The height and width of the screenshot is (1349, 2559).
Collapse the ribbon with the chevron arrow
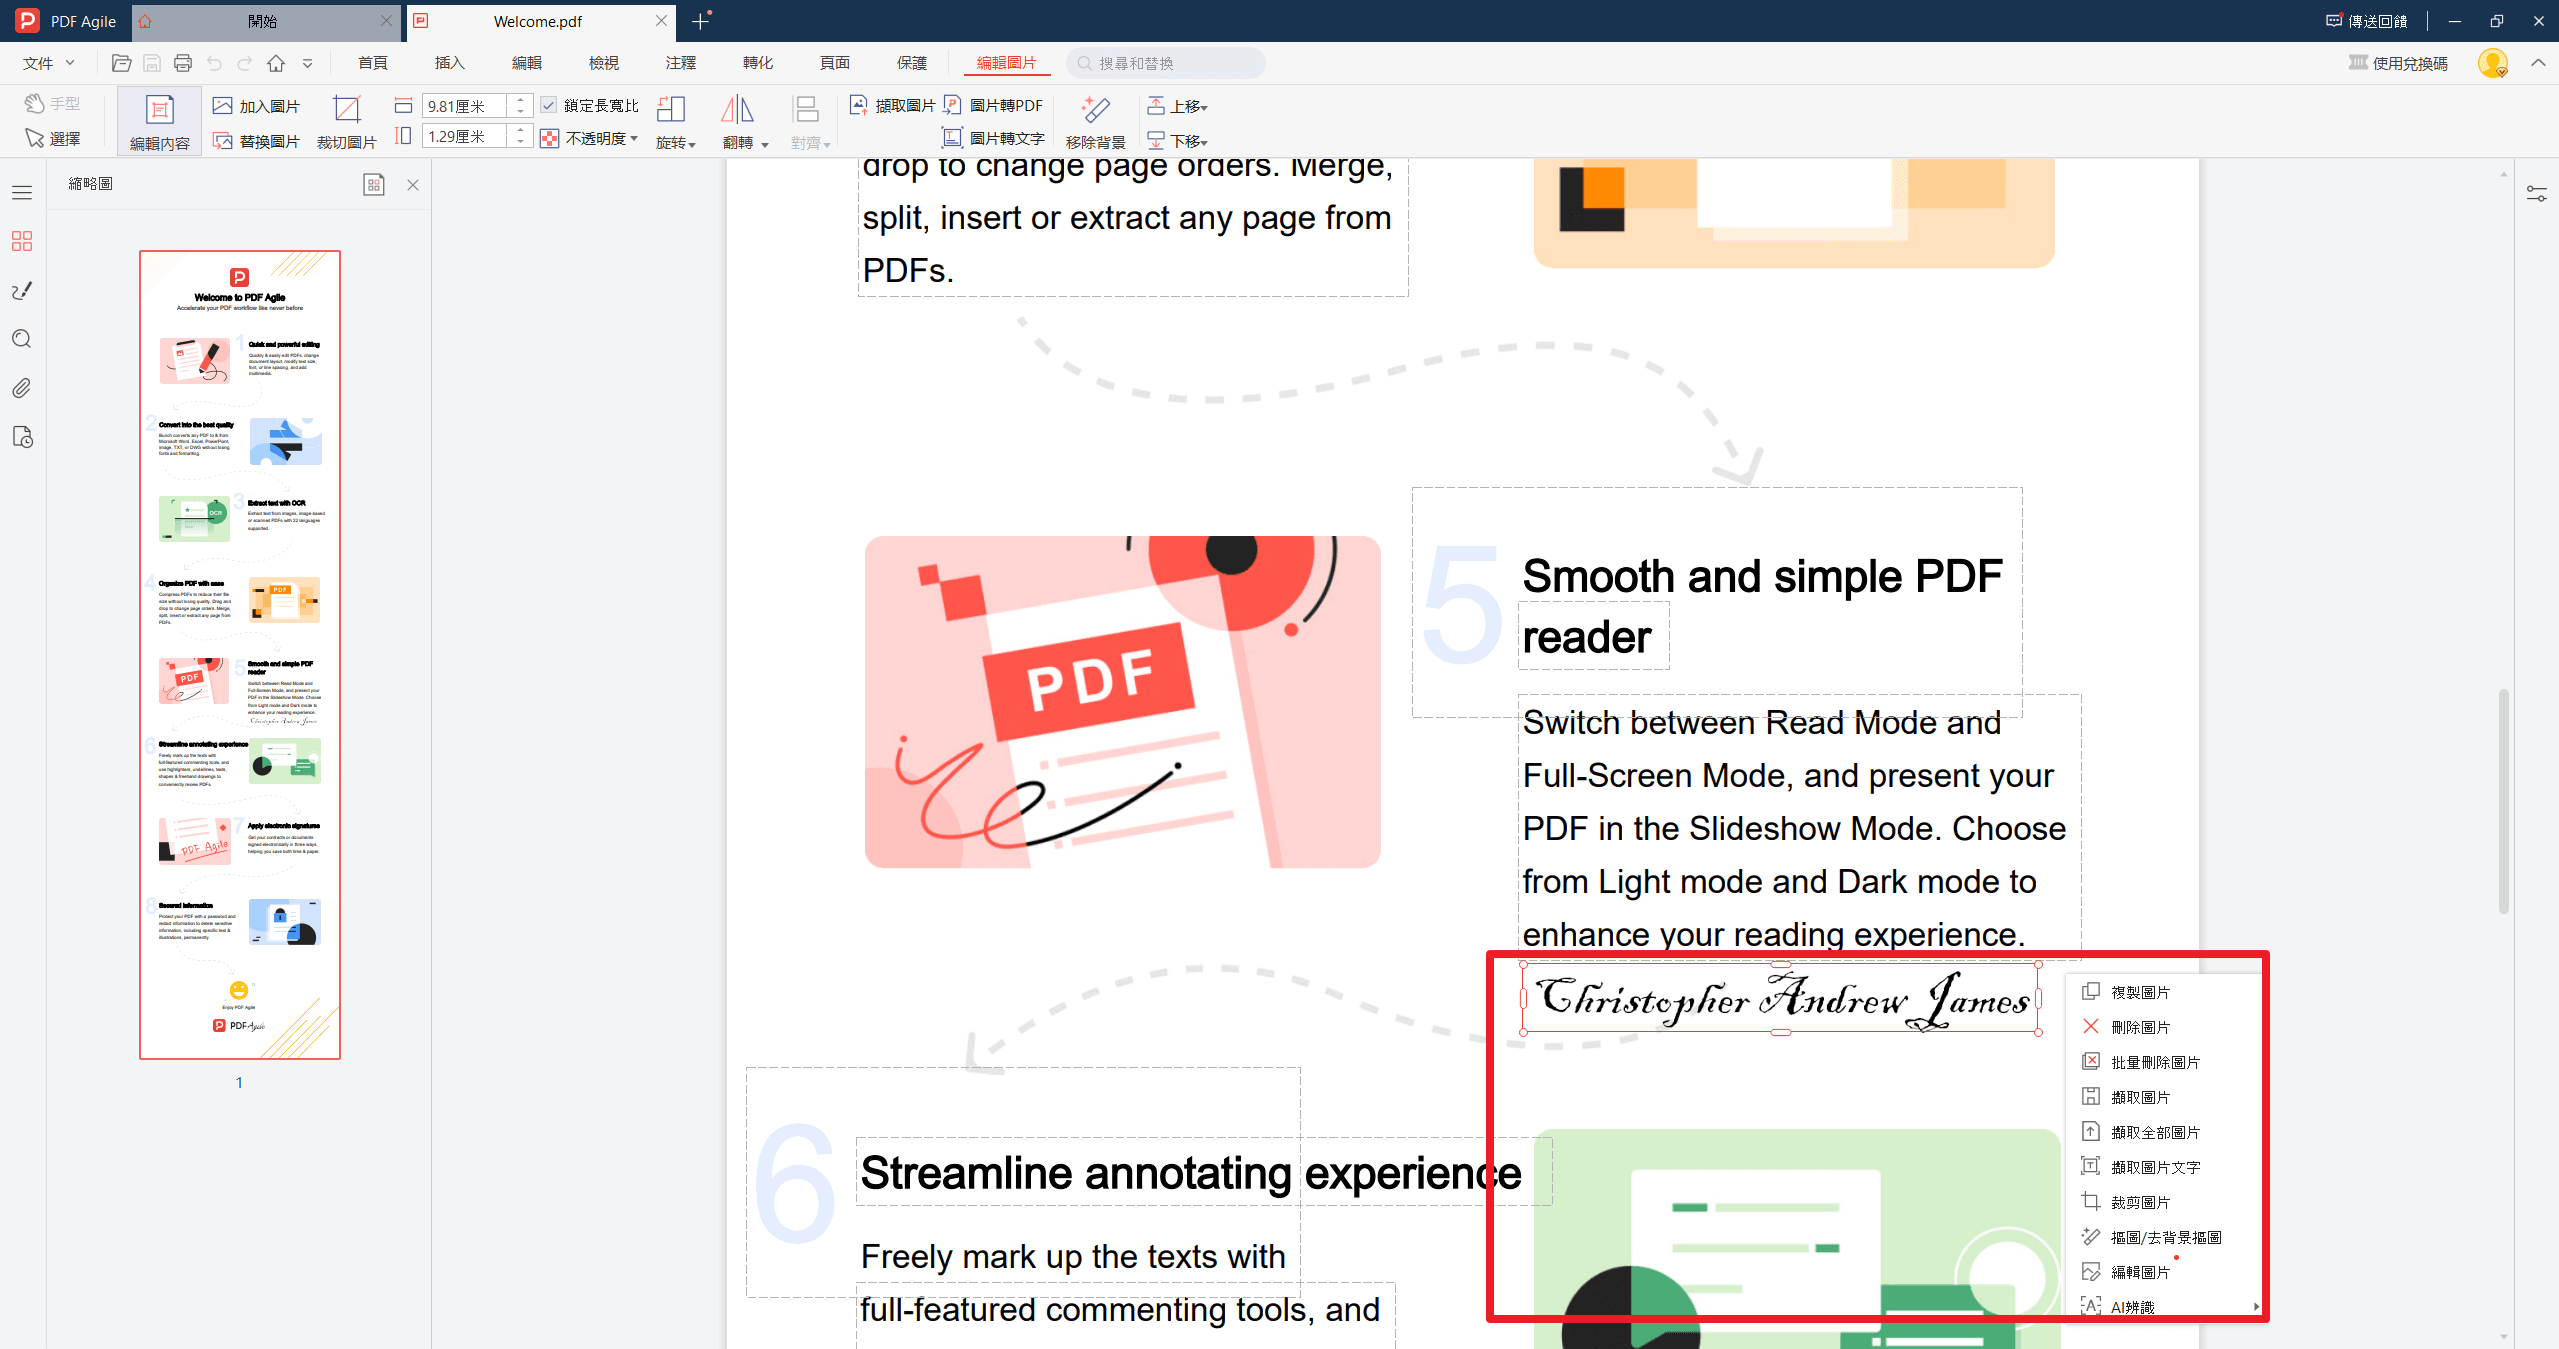tap(2538, 63)
